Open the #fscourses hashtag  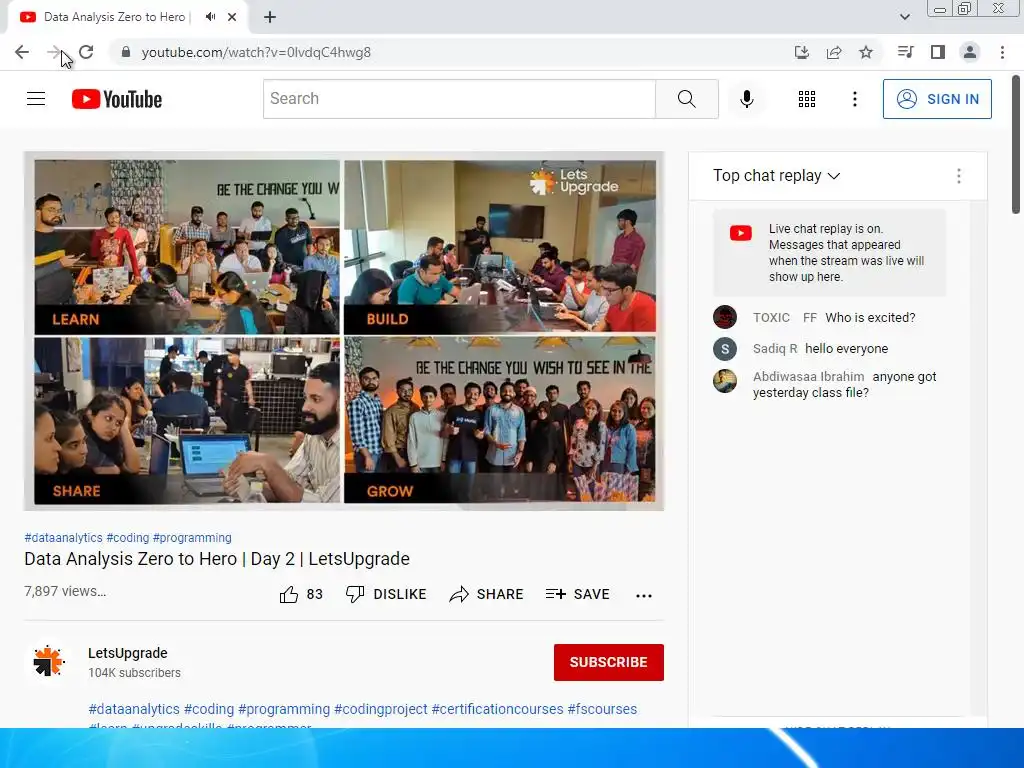coord(602,709)
